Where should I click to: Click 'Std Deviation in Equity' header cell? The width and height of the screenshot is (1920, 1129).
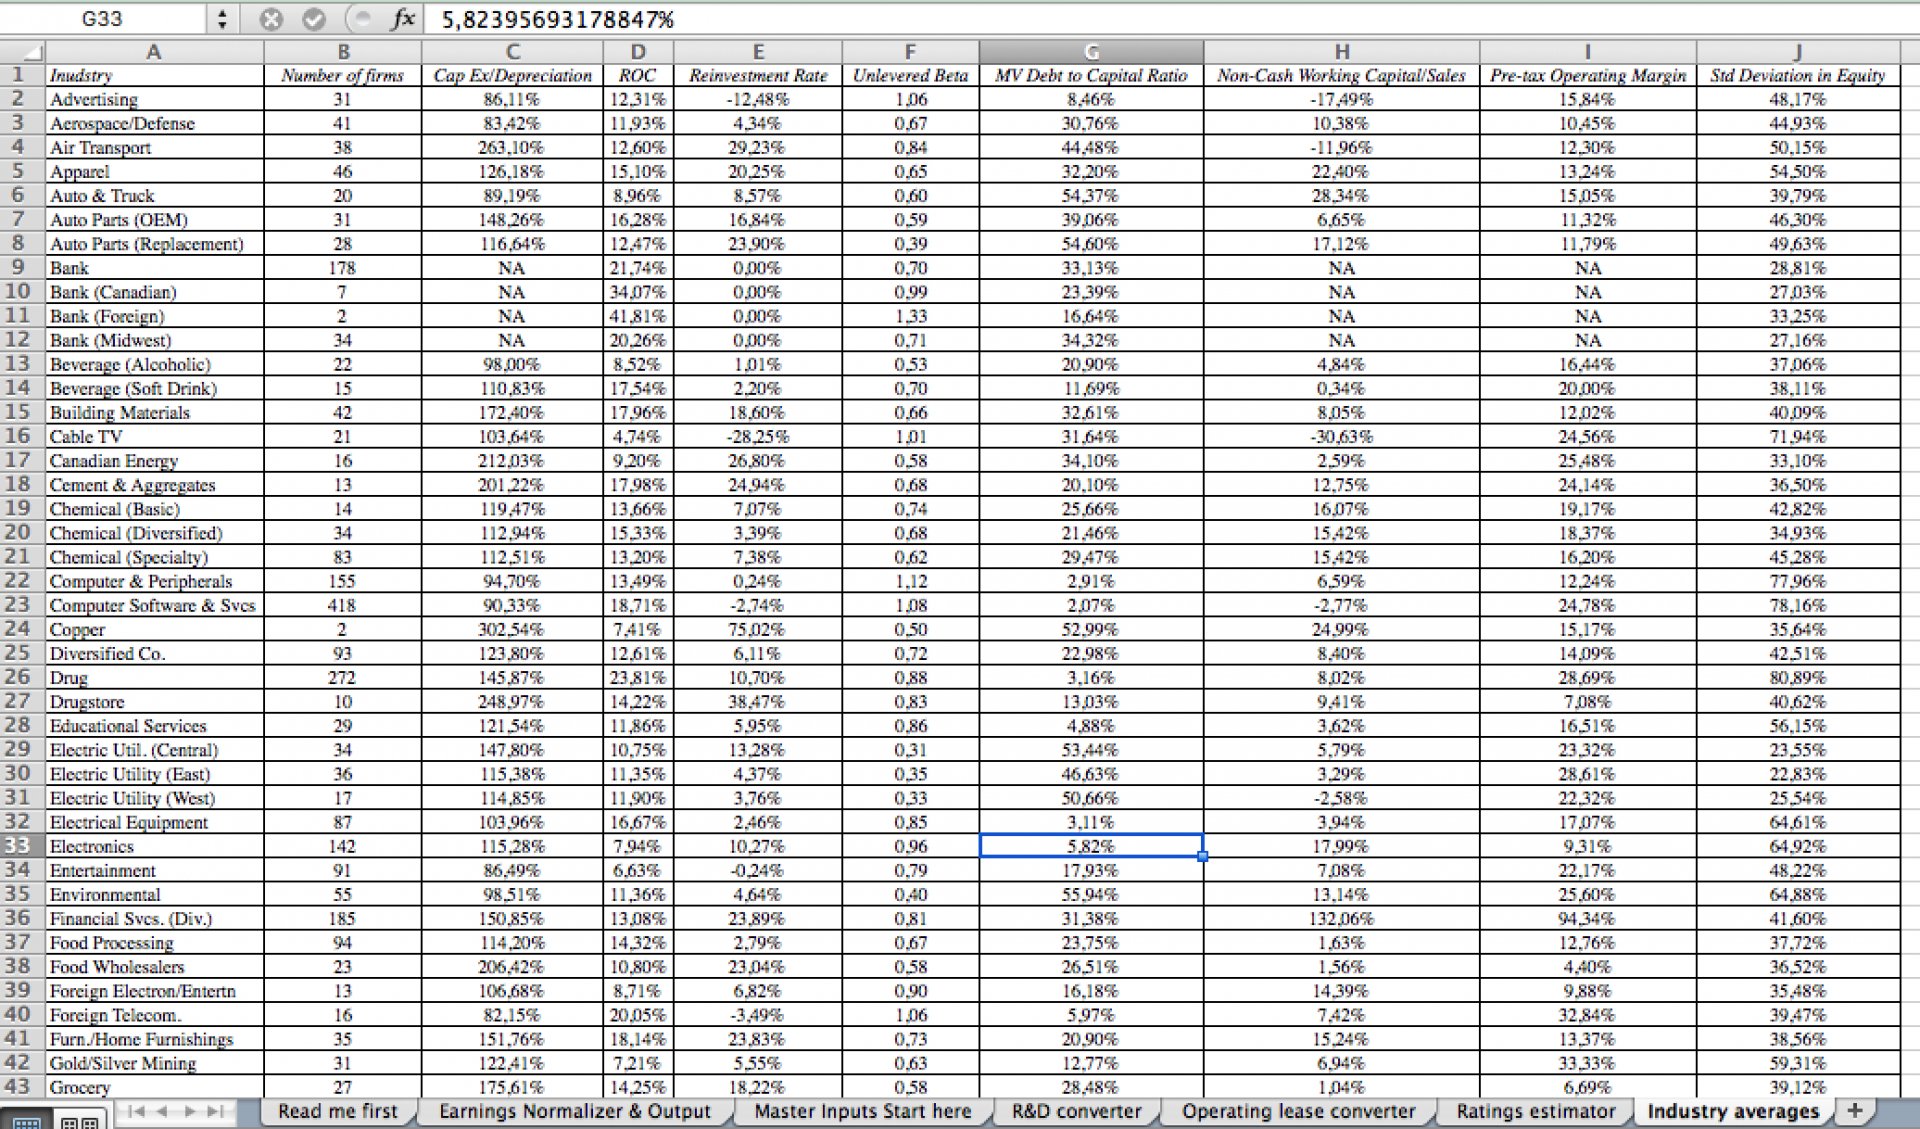pos(1798,75)
